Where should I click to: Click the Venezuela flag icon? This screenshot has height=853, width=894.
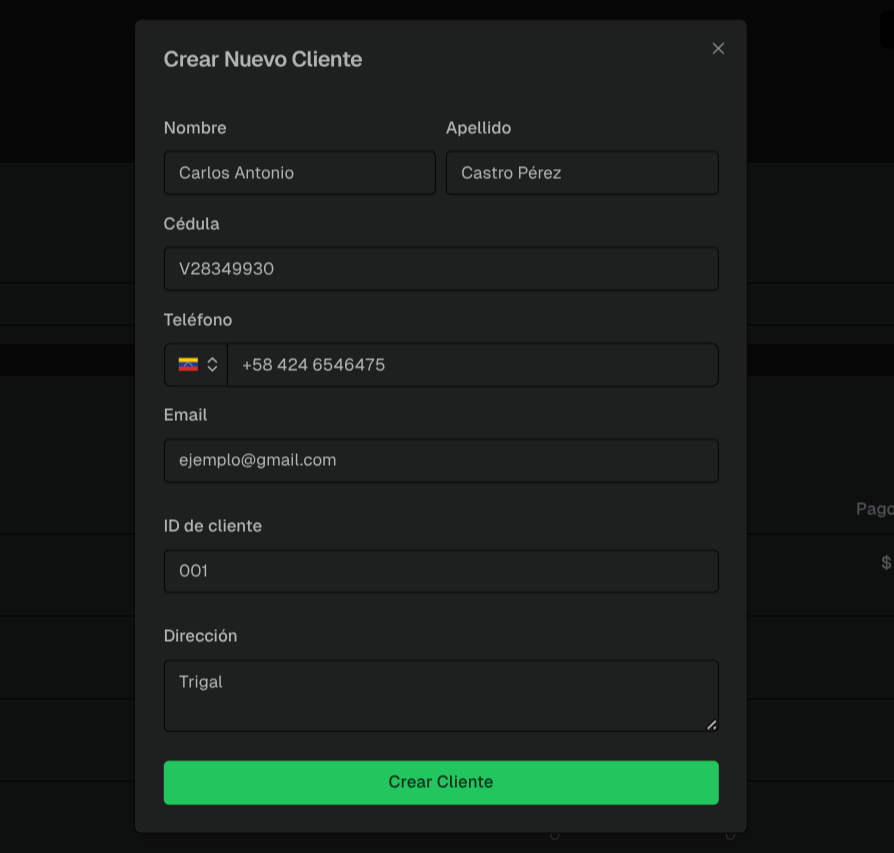coord(188,365)
